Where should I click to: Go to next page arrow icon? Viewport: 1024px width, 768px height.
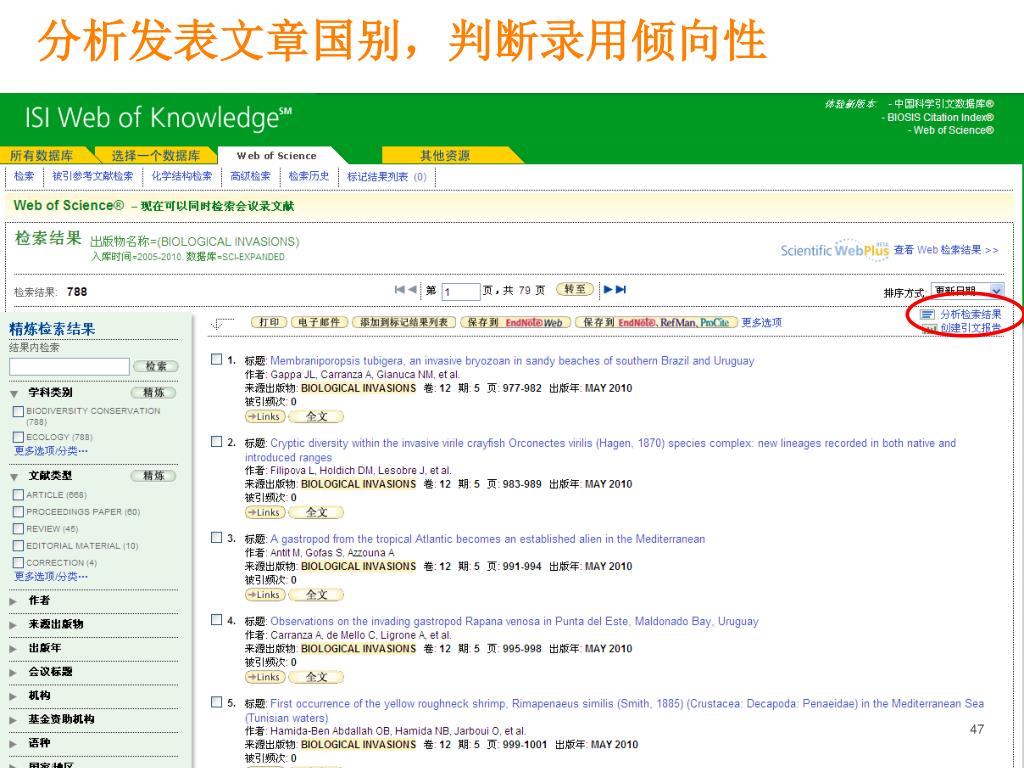click(x=608, y=289)
